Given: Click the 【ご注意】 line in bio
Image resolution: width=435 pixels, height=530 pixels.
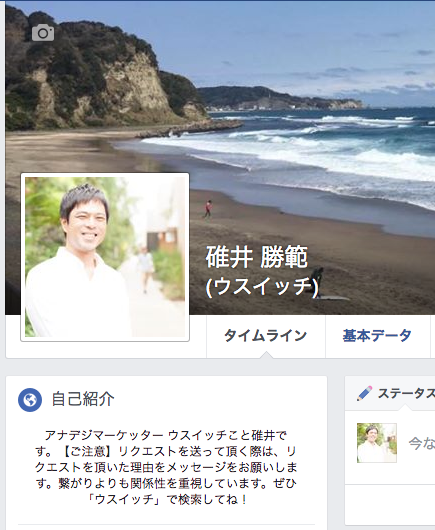Looking at the screenshot, I should pos(166,451).
